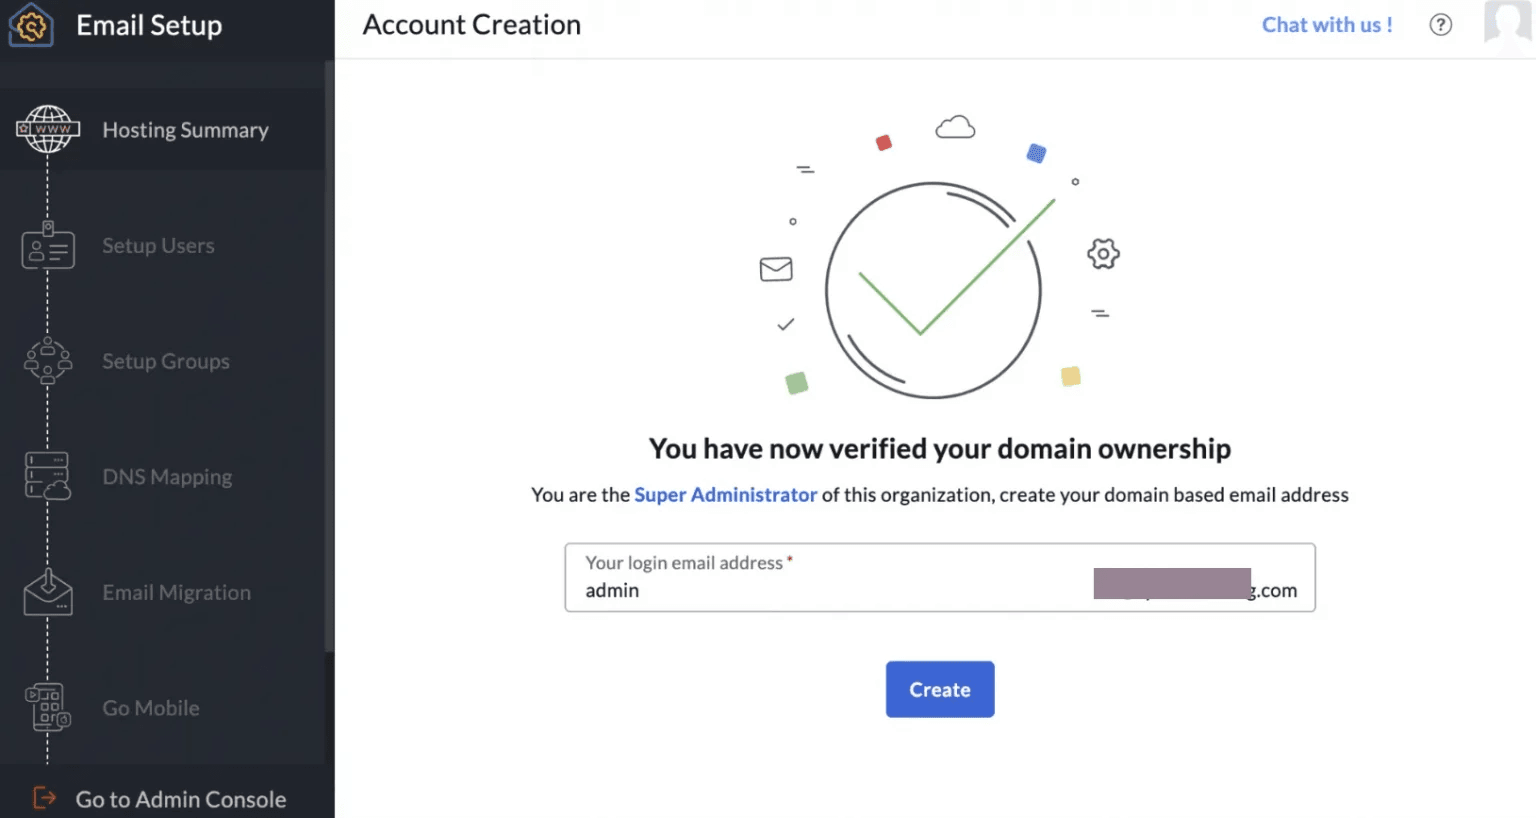Open help via the question mark icon
The image size is (1536, 818).
[1440, 25]
